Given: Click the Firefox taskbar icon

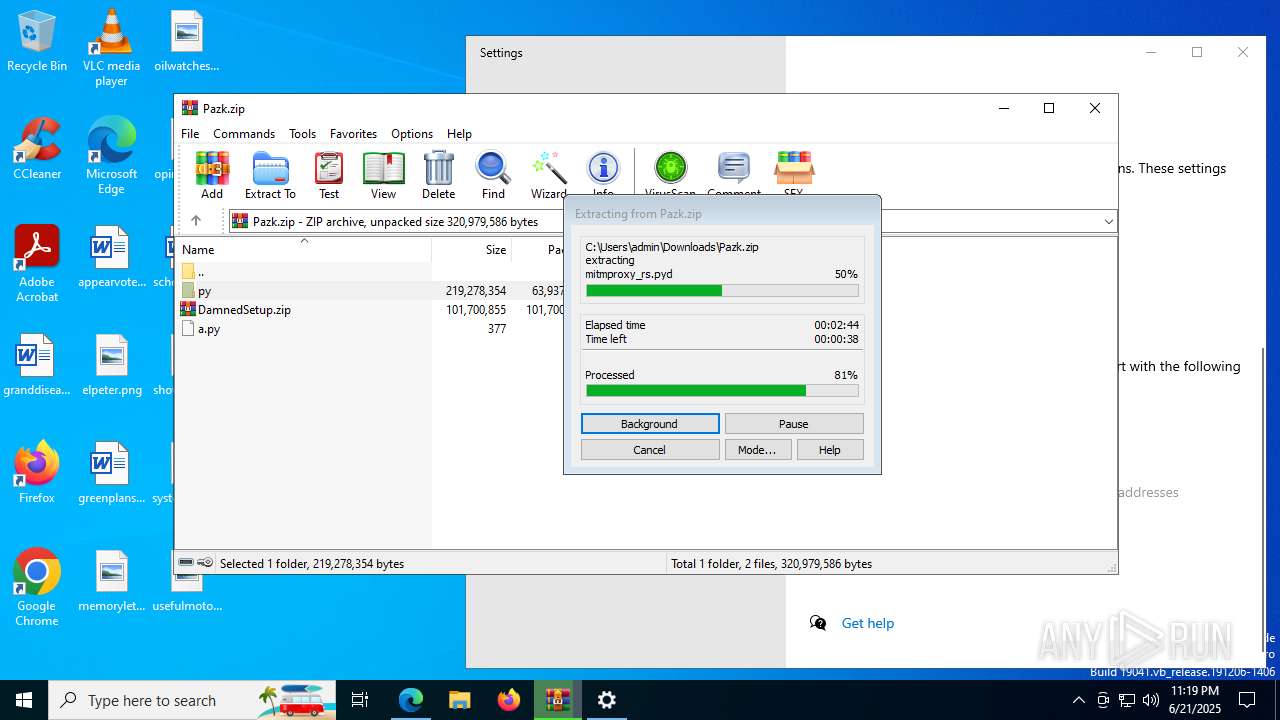Looking at the screenshot, I should (509, 700).
